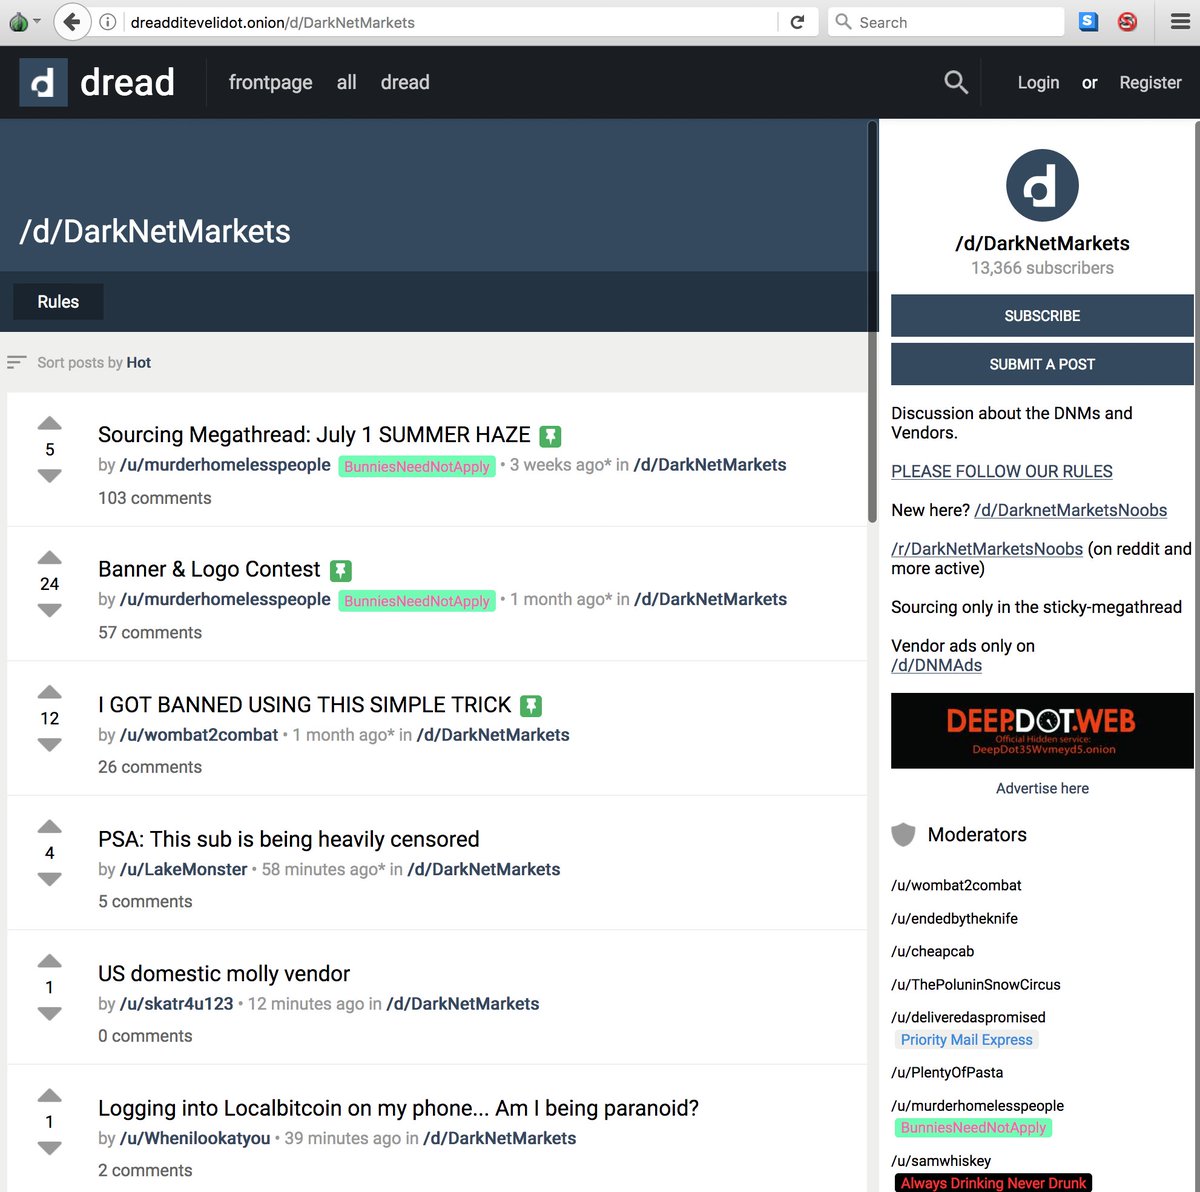The width and height of the screenshot is (1200, 1192).
Task: Click the pinned icon on Banner & Logo Contest
Action: click(x=341, y=571)
